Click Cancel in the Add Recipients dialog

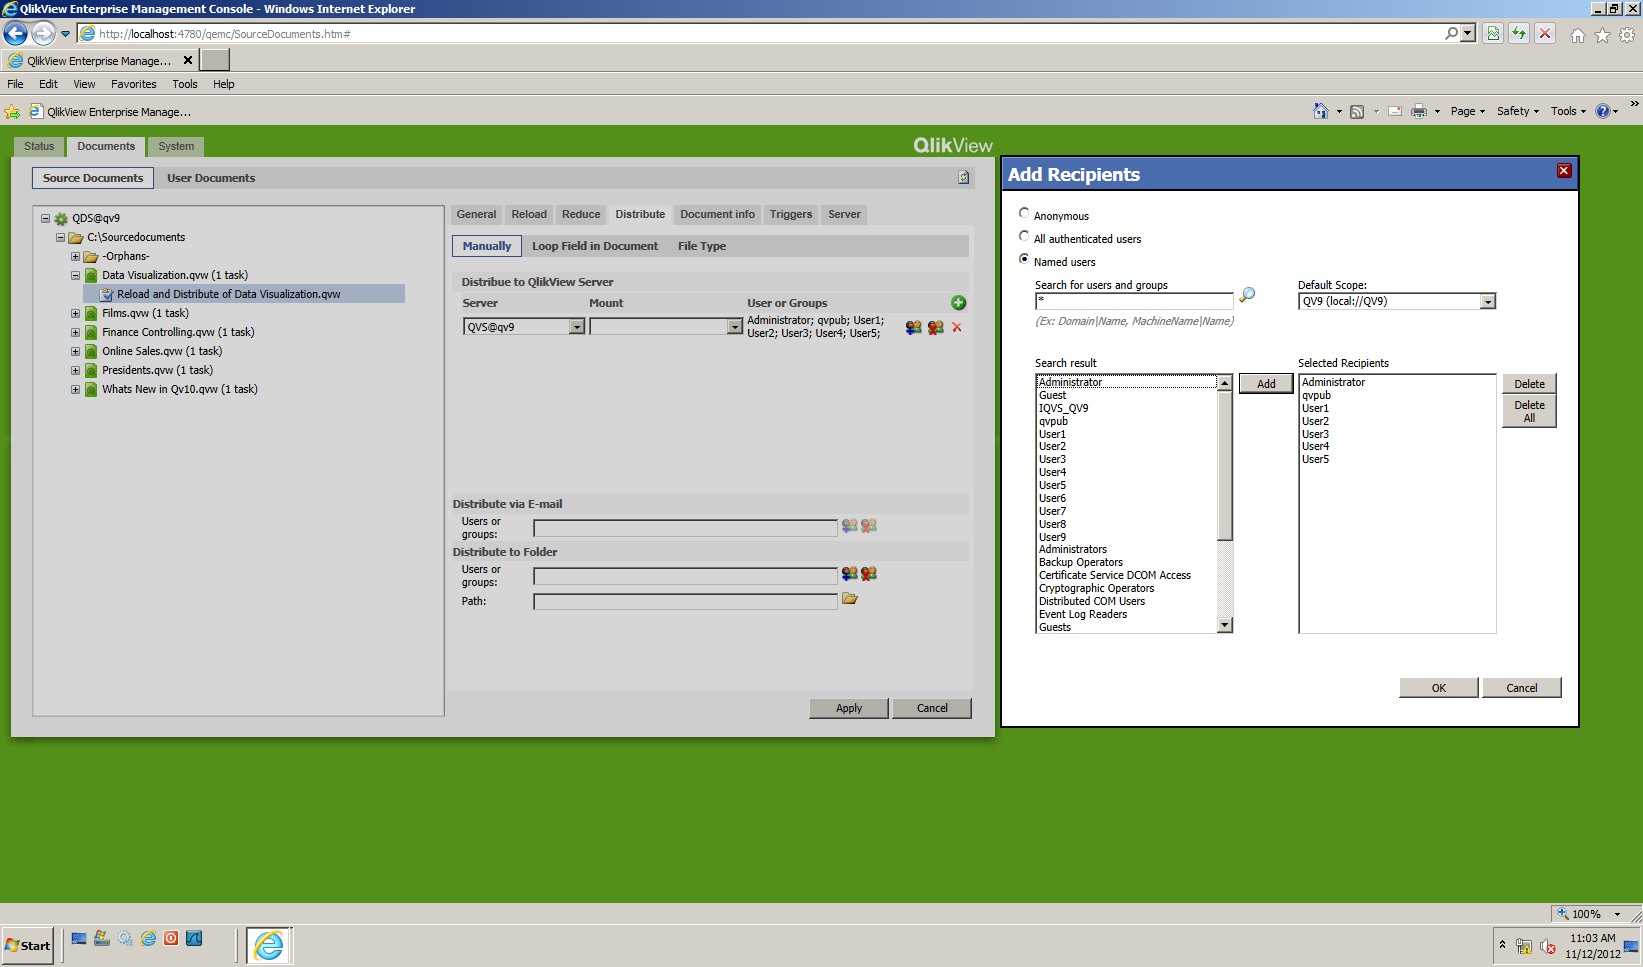tap(1522, 688)
